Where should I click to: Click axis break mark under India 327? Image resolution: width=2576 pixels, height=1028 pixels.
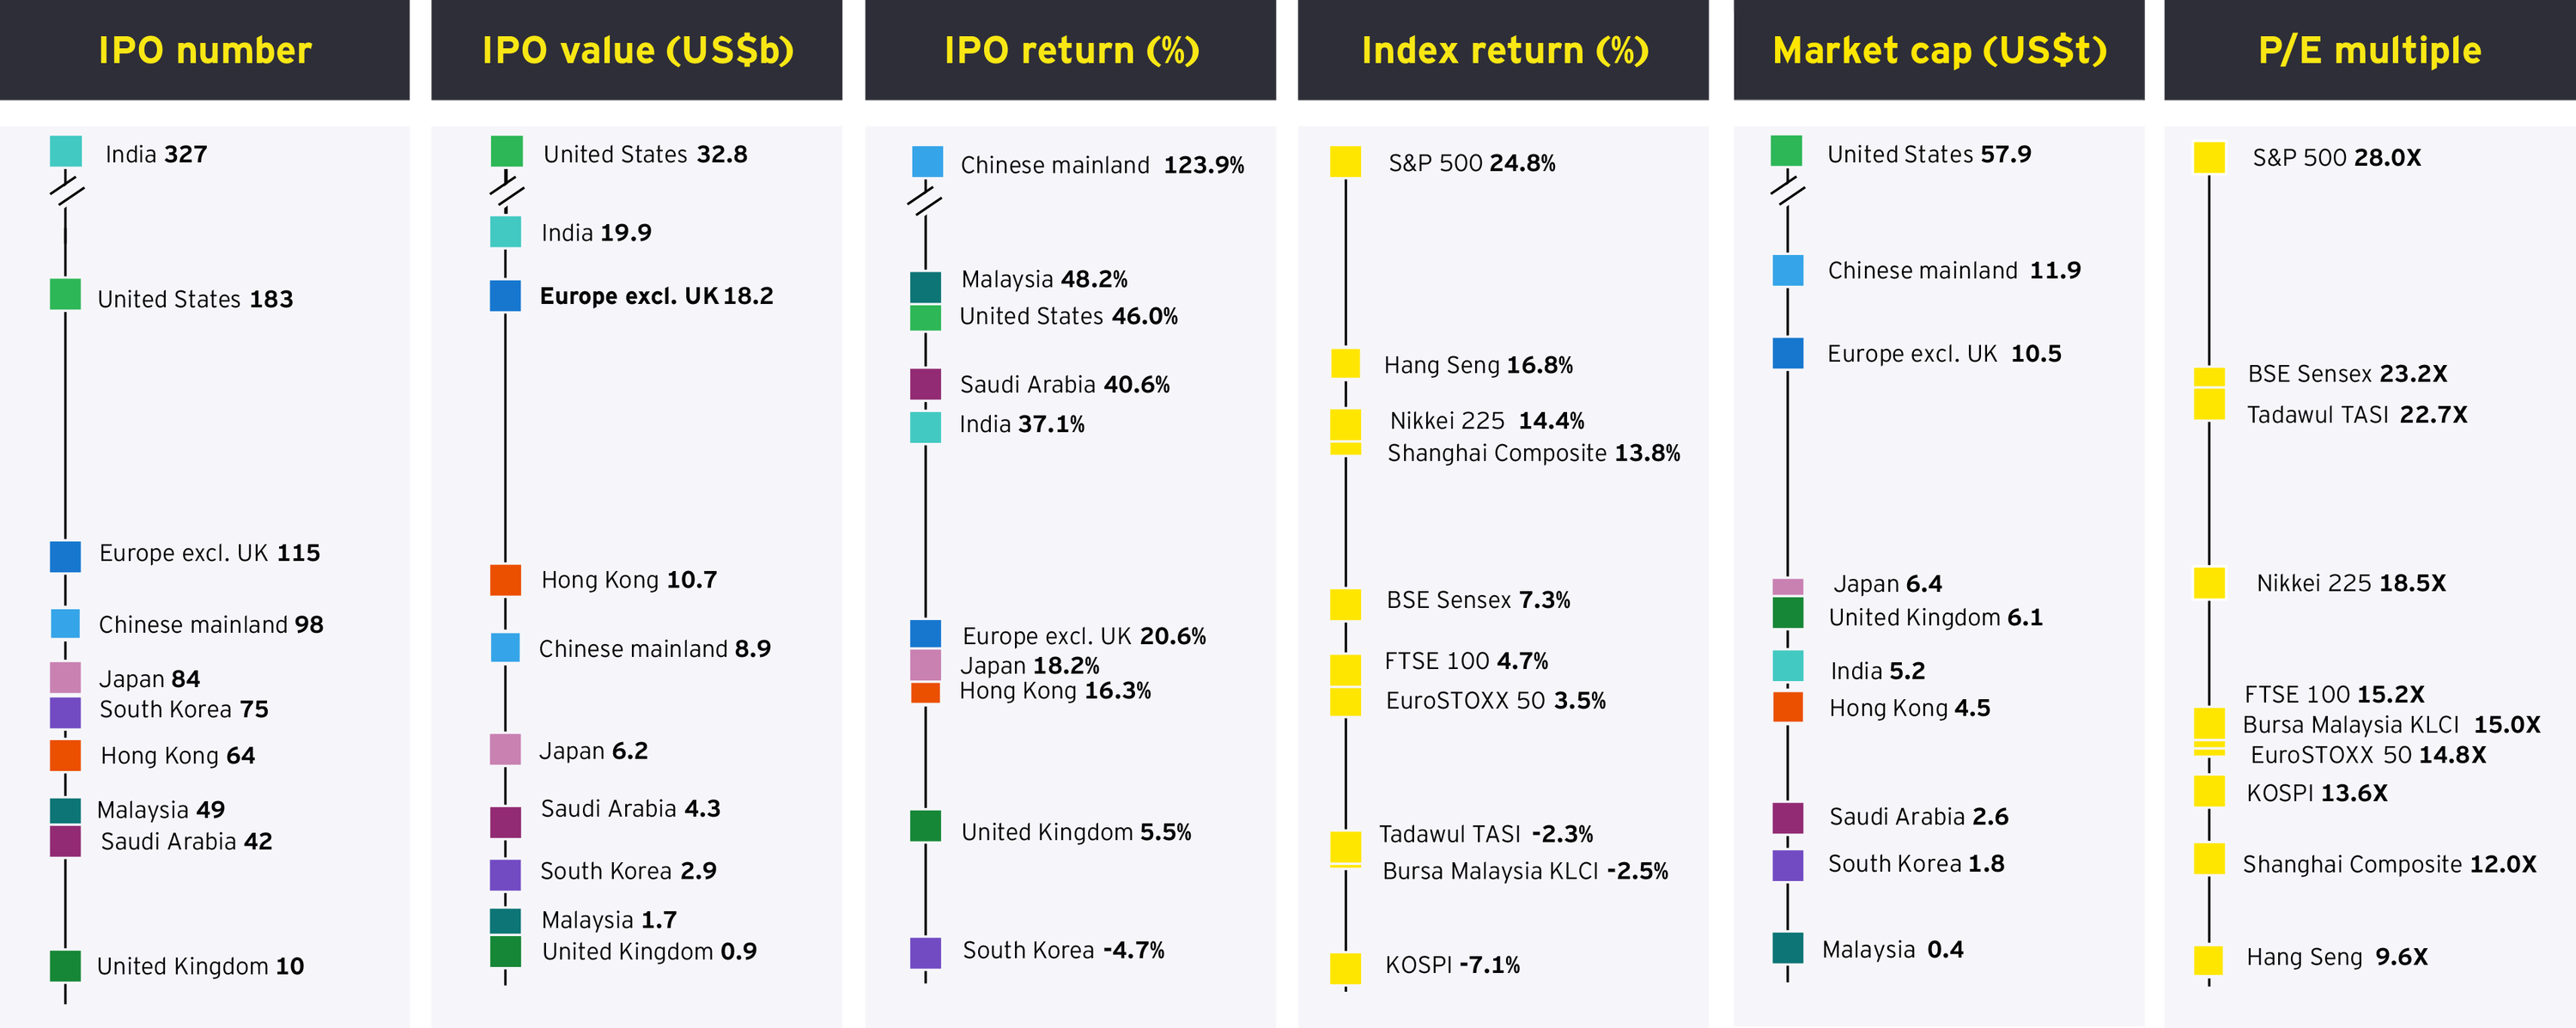(x=66, y=189)
